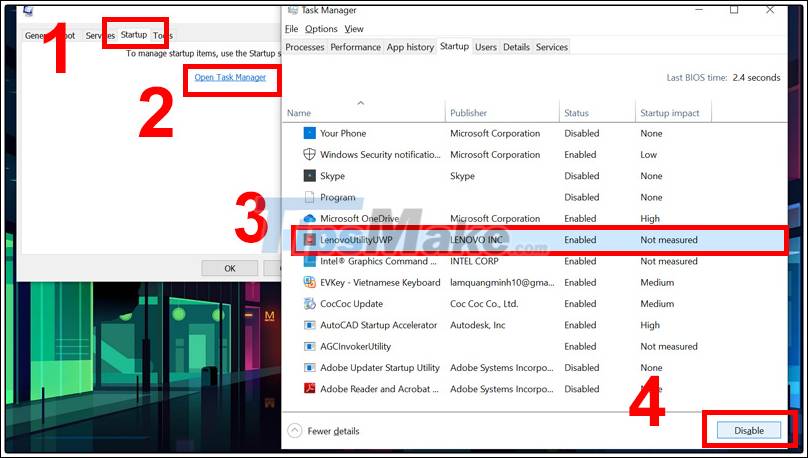Select the CocCoc Update row name
Viewport: 808px width, 458px height.
(351, 304)
